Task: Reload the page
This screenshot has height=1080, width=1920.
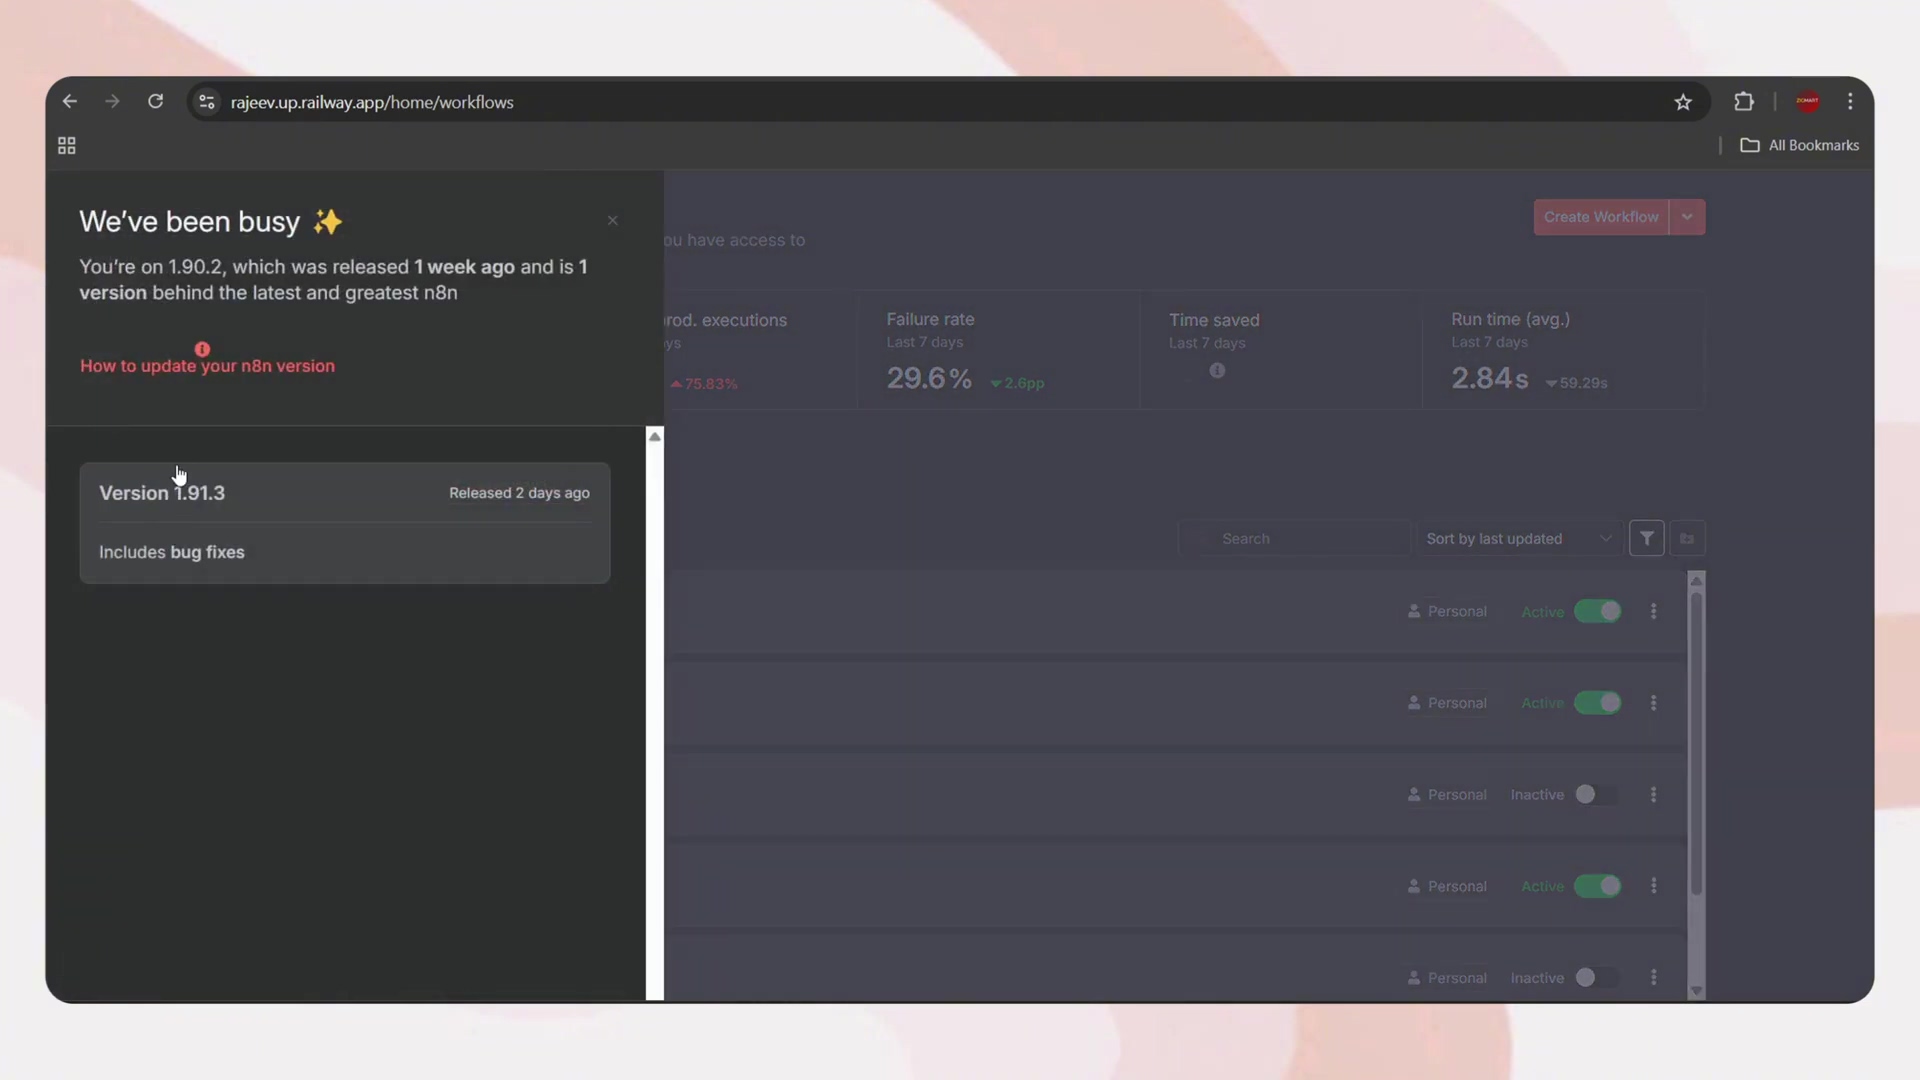Action: click(155, 102)
